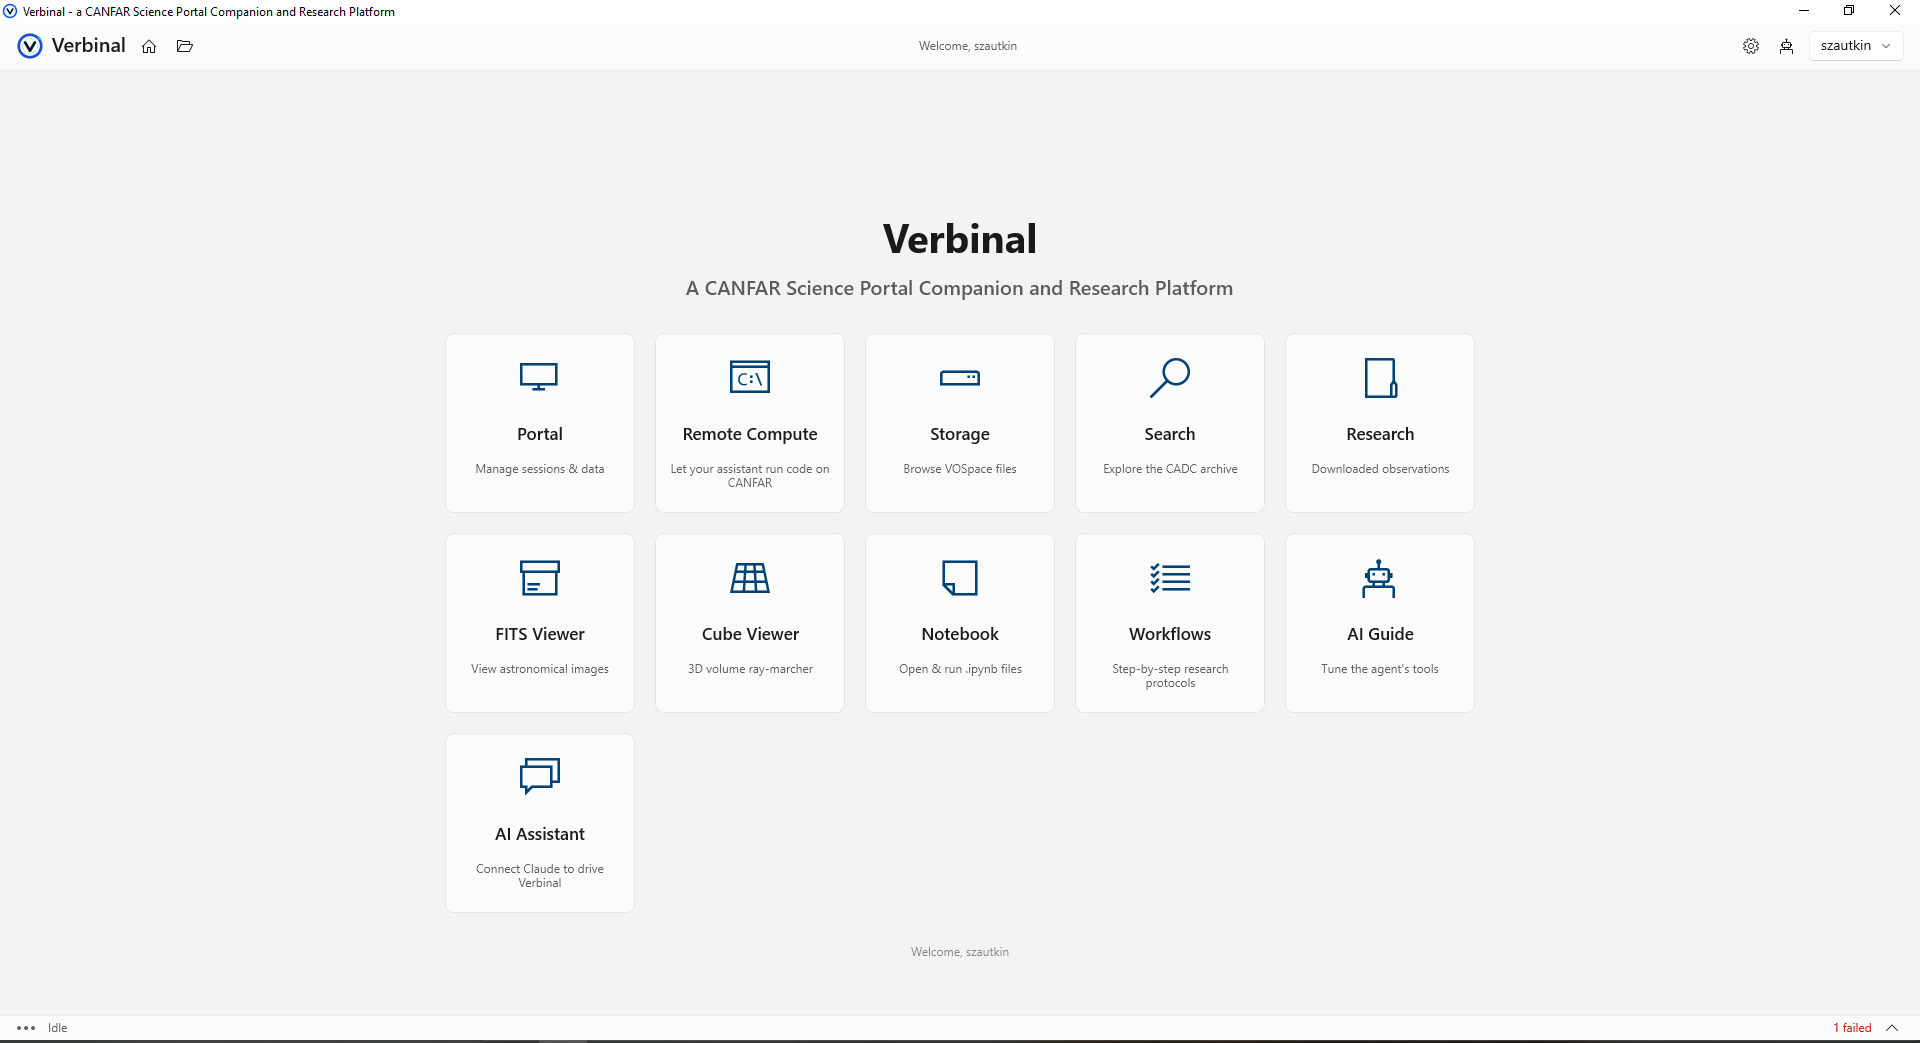This screenshot has height=1043, width=1920.
Task: Open the folder icon in header
Action: pyautogui.click(x=185, y=46)
